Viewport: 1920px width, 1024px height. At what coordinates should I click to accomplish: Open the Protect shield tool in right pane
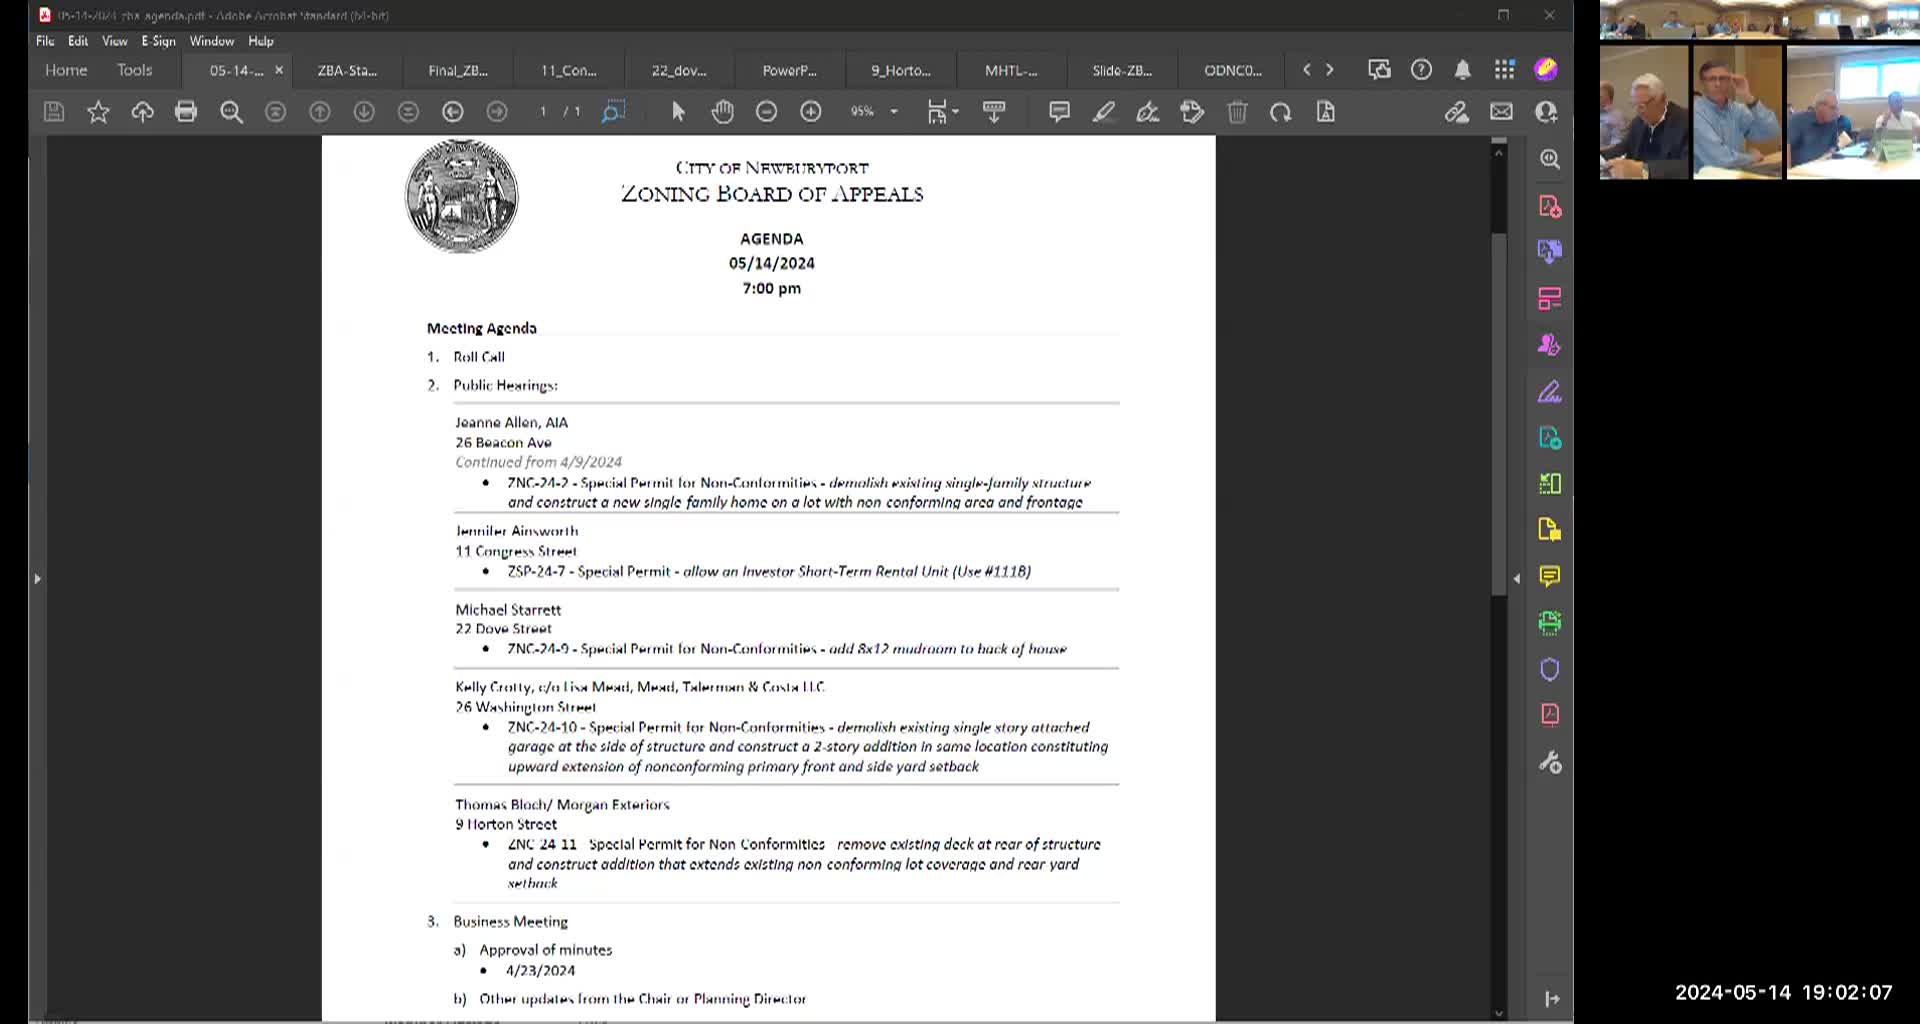[1550, 669]
